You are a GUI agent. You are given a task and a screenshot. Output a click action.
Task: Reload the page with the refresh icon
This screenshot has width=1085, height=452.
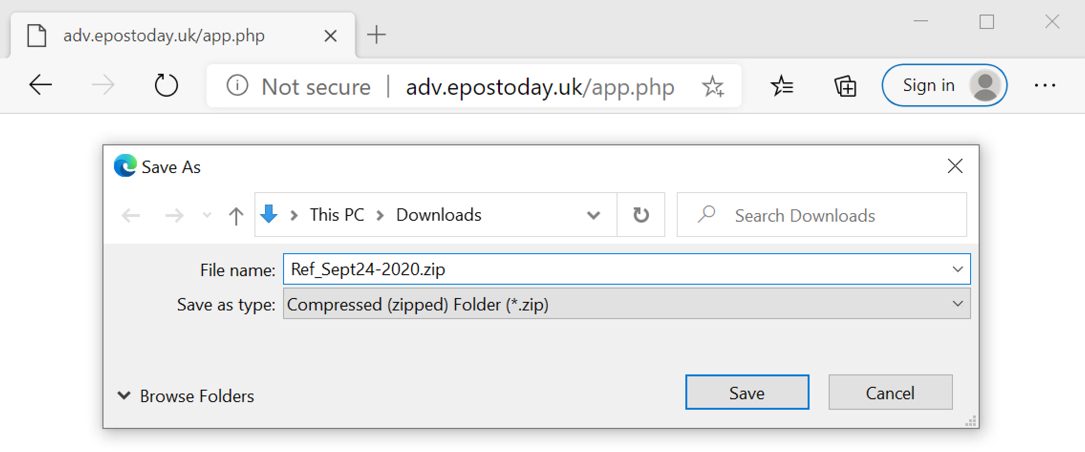(x=166, y=86)
